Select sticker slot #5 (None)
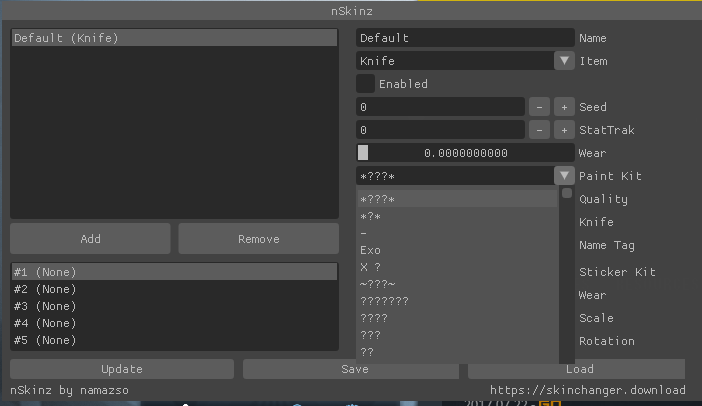This screenshot has height=406, width=702. 174,340
